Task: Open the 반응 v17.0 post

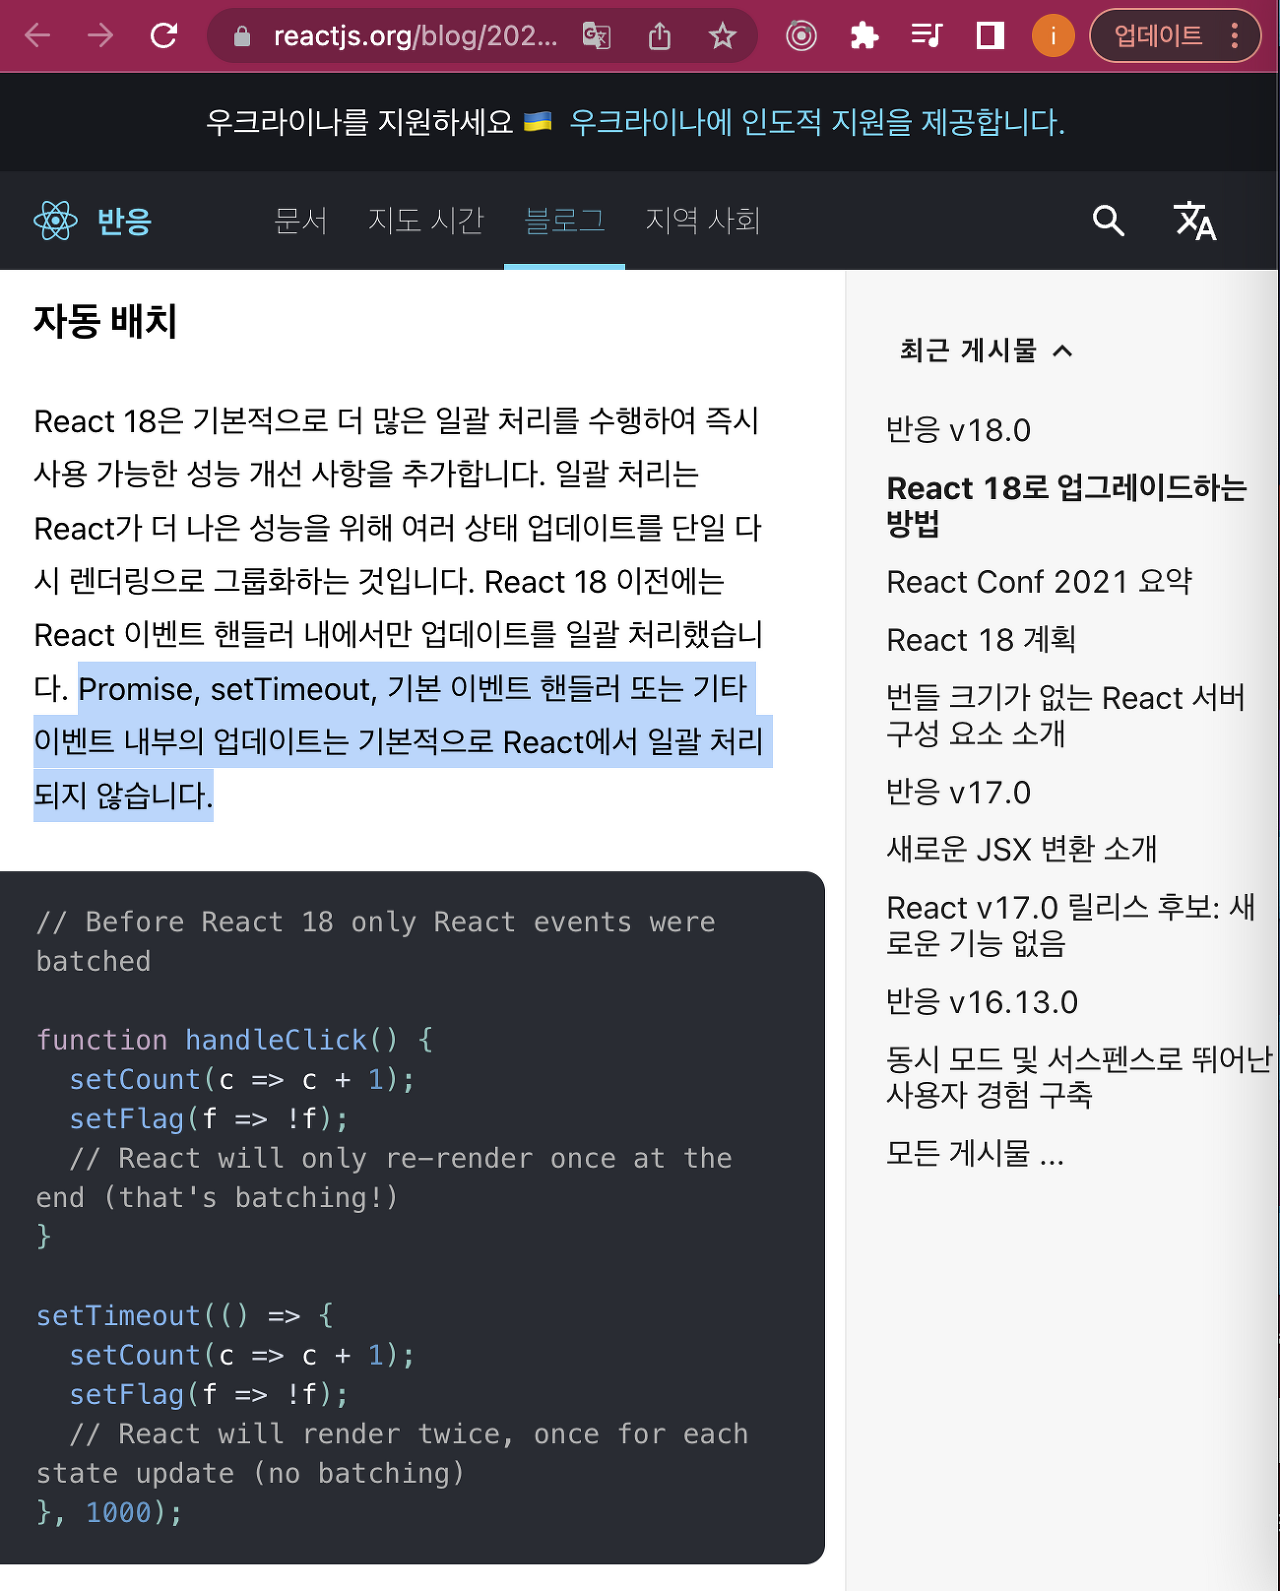Action: 958,793
